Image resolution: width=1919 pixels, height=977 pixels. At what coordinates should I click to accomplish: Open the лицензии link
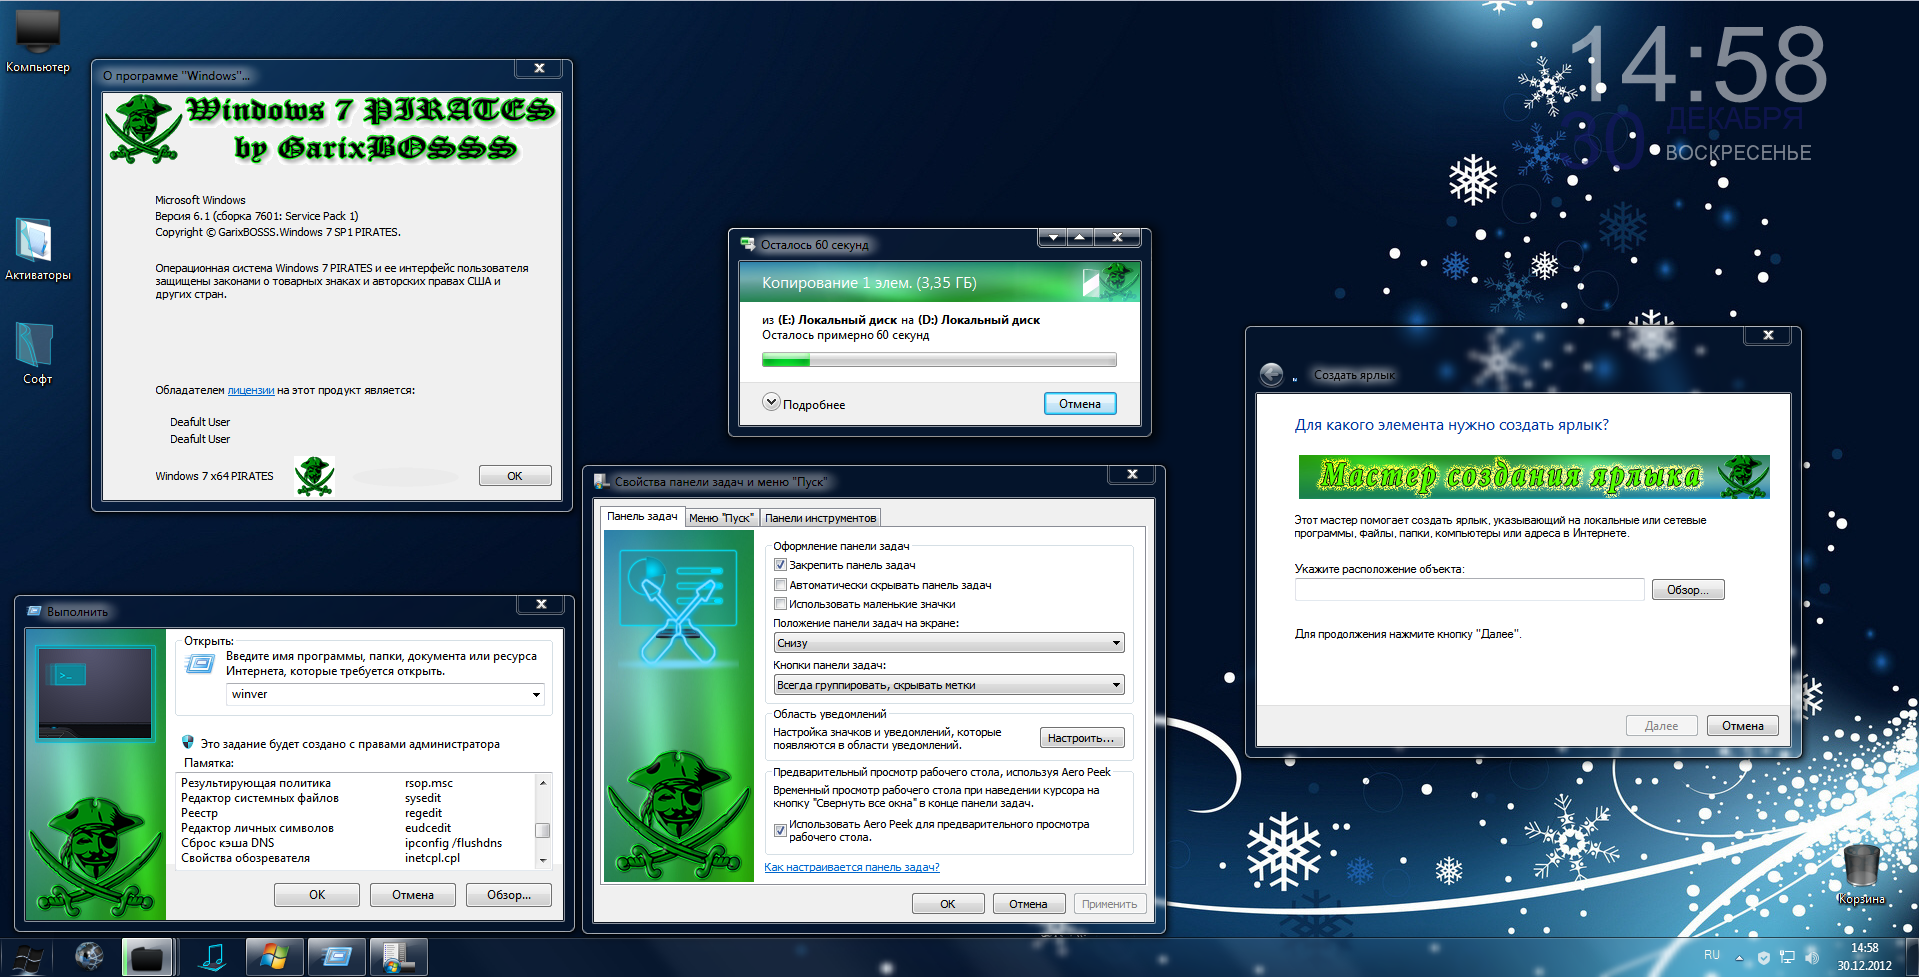click(251, 390)
